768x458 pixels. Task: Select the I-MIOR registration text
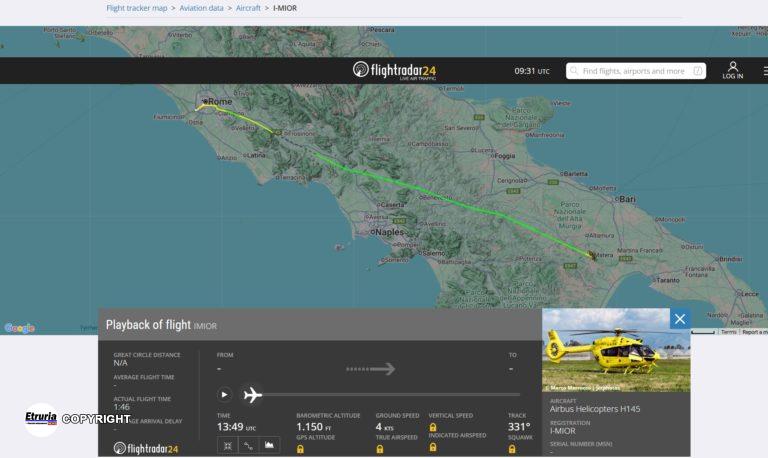click(563, 431)
